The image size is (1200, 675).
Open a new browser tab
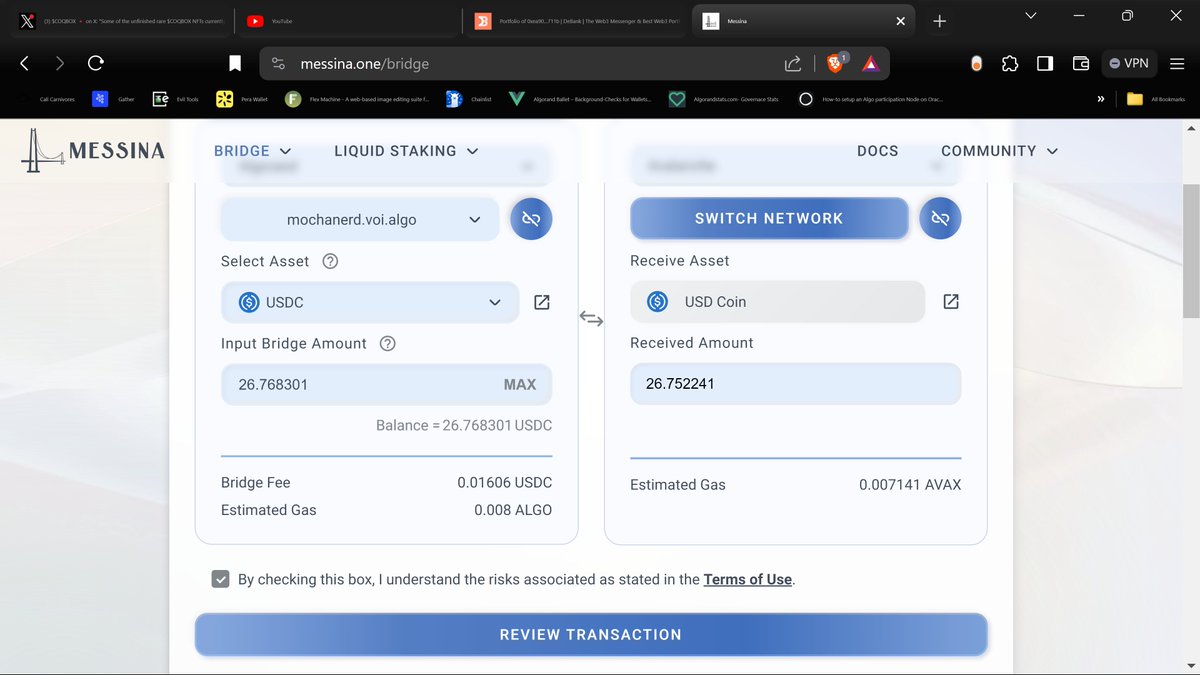tap(939, 21)
